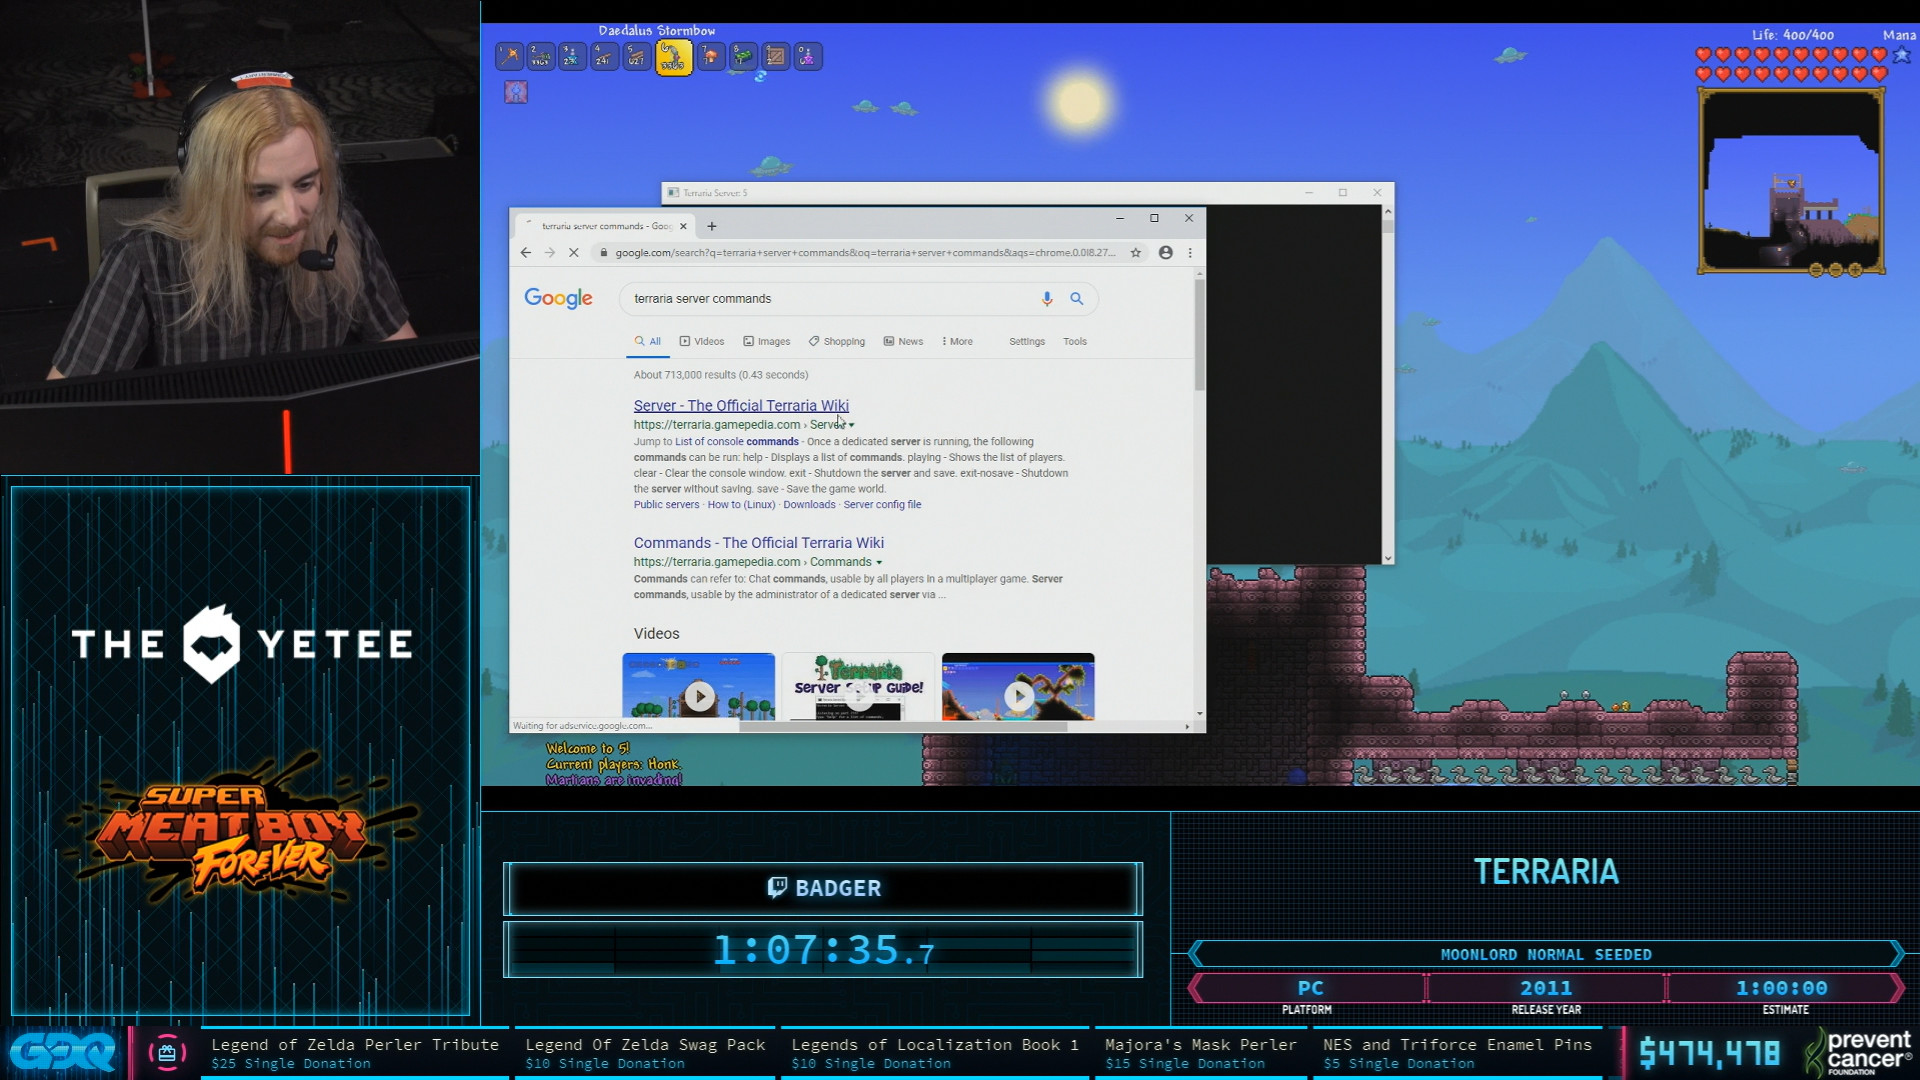This screenshot has width=1920, height=1080.
Task: Select the Daedalus Stormbow hotbar slot
Action: [673, 57]
